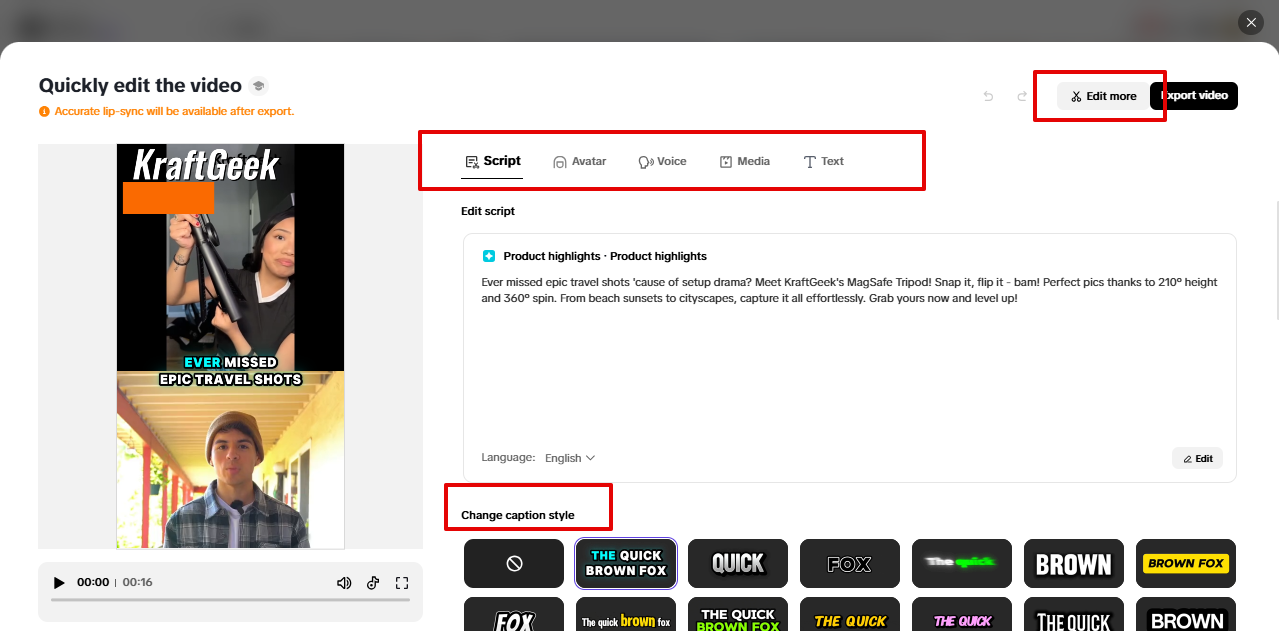The height and width of the screenshot is (640, 1279).
Task: Click inside the script text paragraph
Action: click(x=849, y=290)
